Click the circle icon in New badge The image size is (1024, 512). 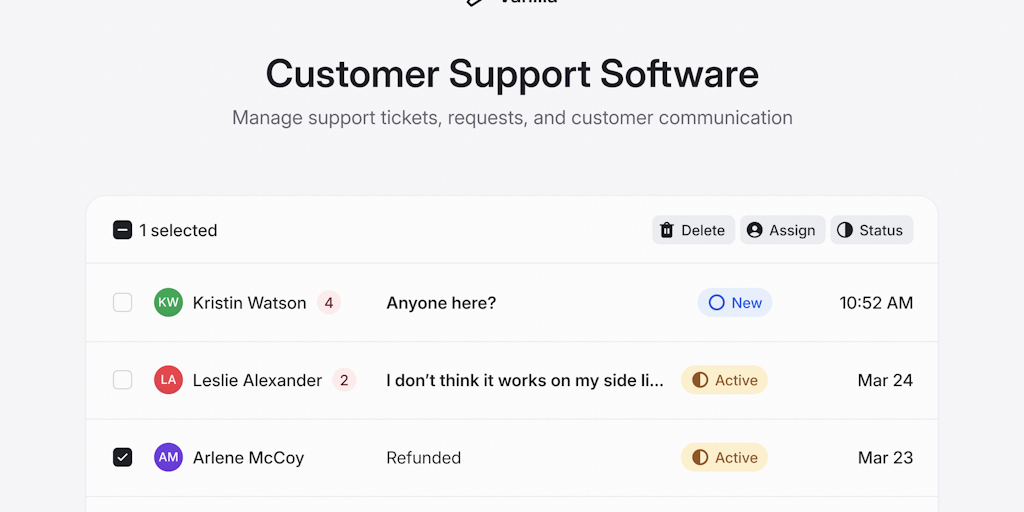tap(716, 303)
